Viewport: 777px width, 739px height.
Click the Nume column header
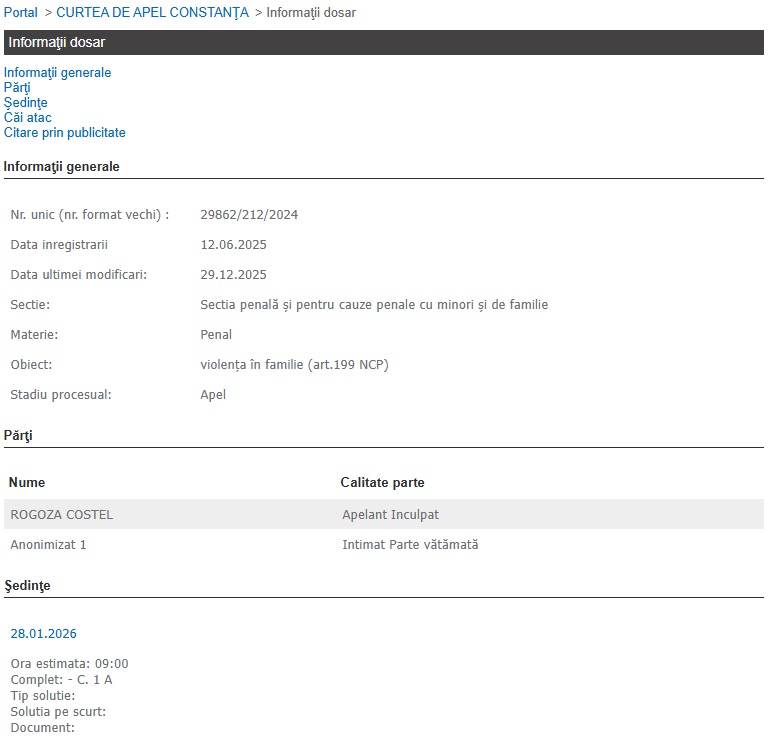tap(27, 483)
